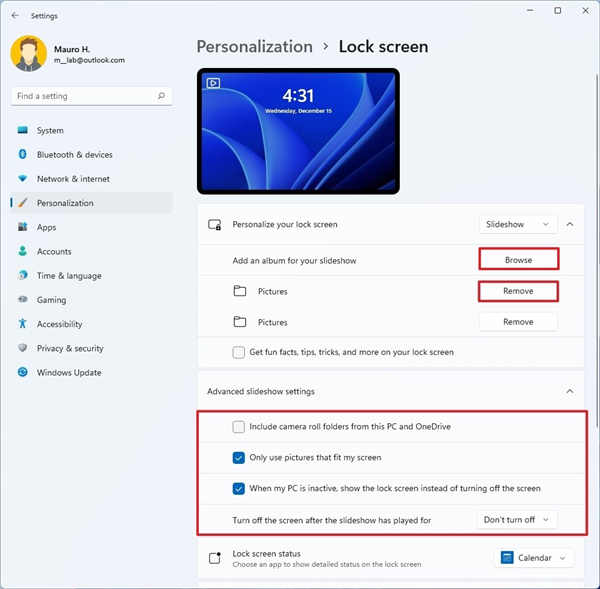Click the Network wifi icon in the sidebar
The width and height of the screenshot is (600, 589).
tap(23, 178)
